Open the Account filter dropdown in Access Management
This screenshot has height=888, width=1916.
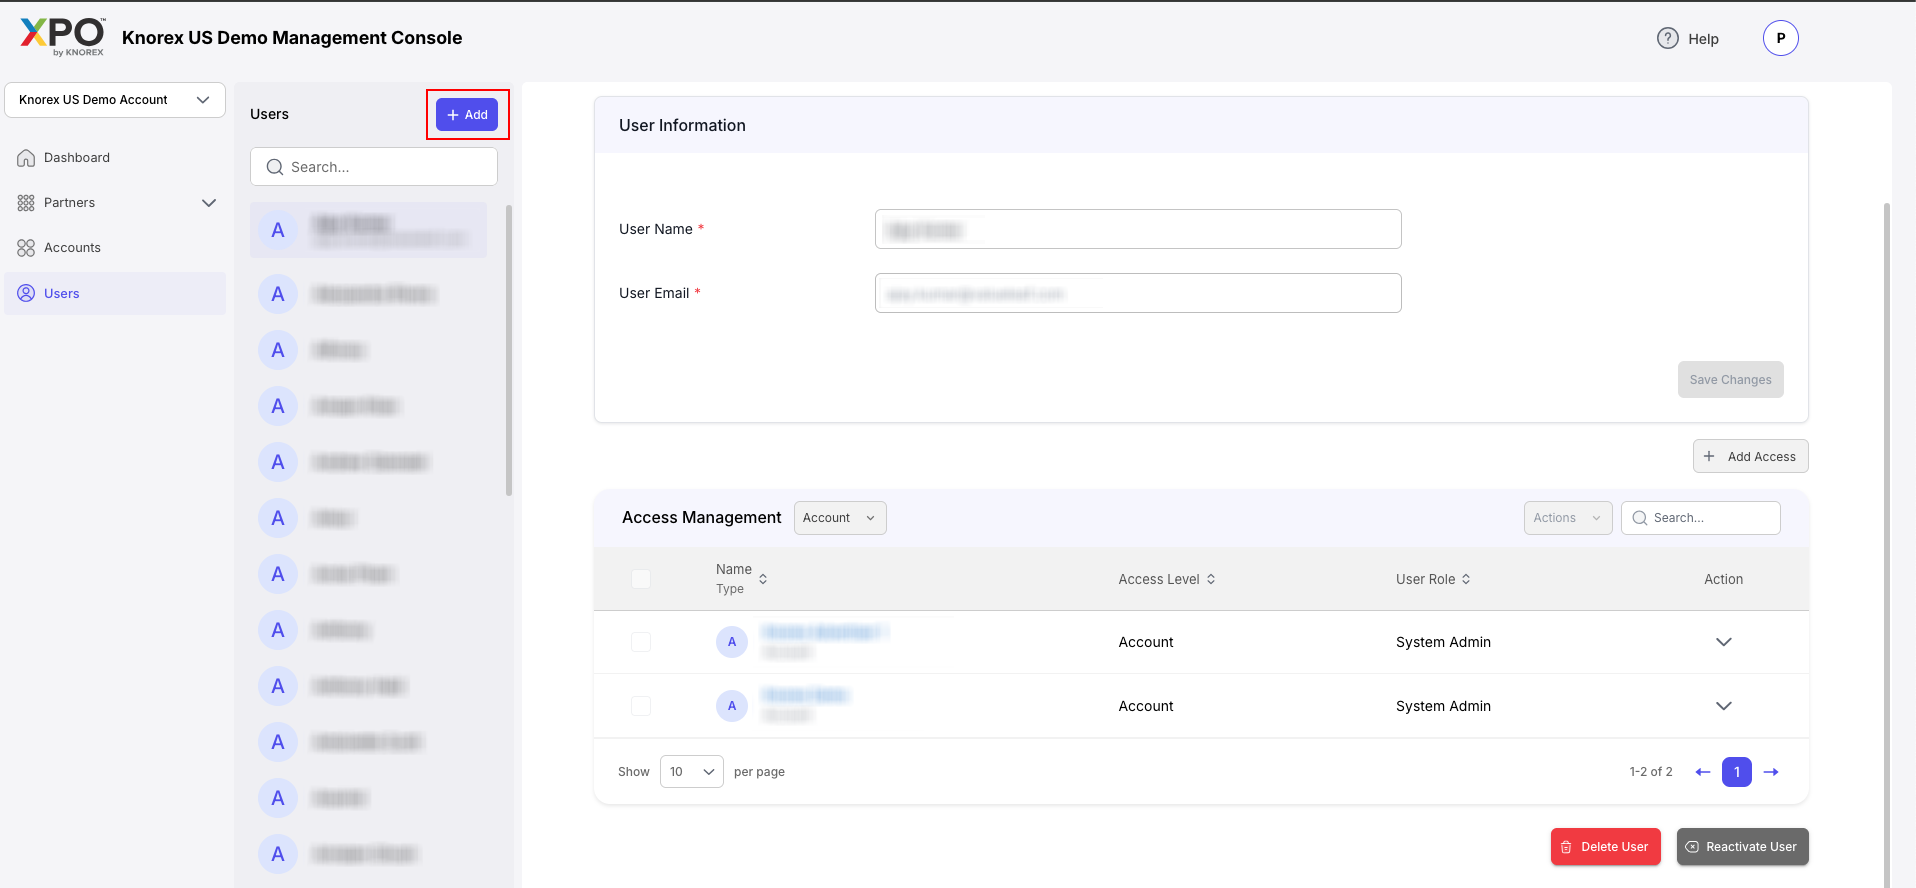[x=840, y=518]
